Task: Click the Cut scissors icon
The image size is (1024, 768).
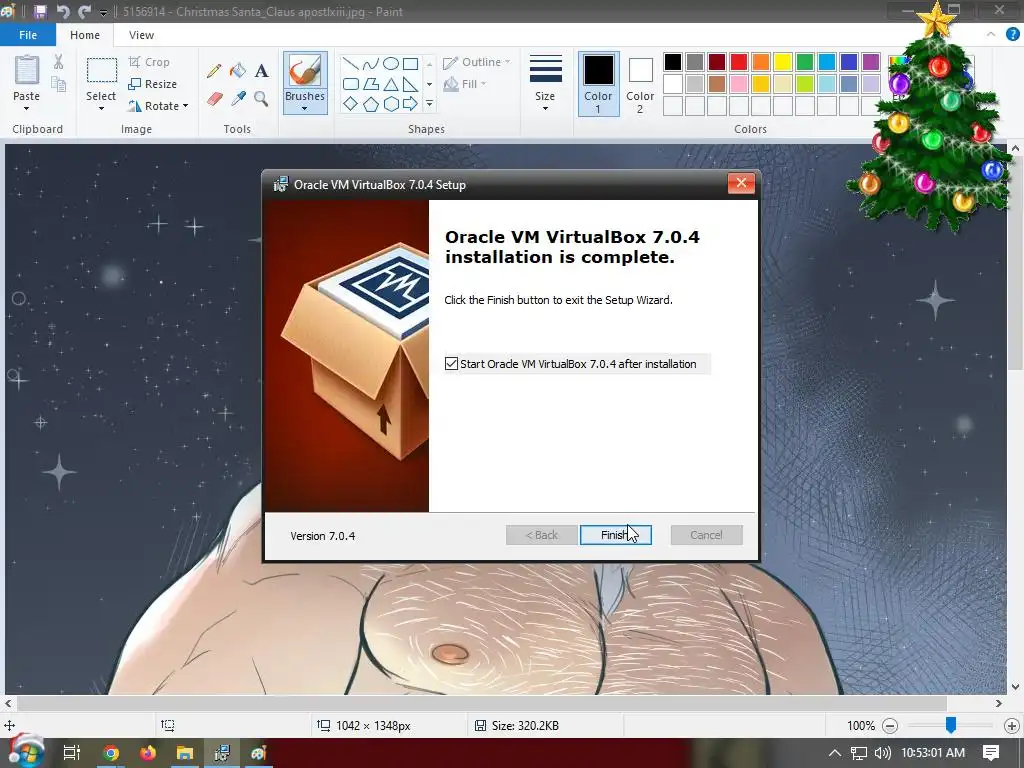Action: click(x=59, y=62)
